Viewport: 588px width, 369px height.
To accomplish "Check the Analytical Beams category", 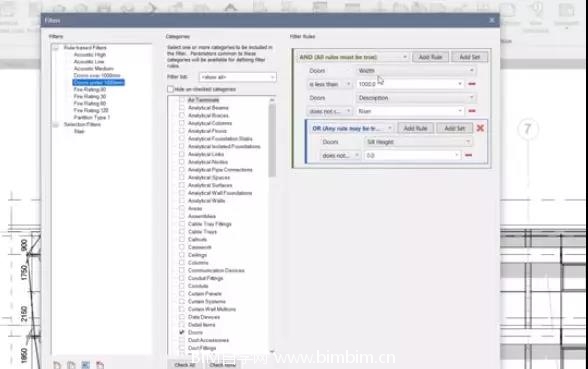I will [182, 108].
